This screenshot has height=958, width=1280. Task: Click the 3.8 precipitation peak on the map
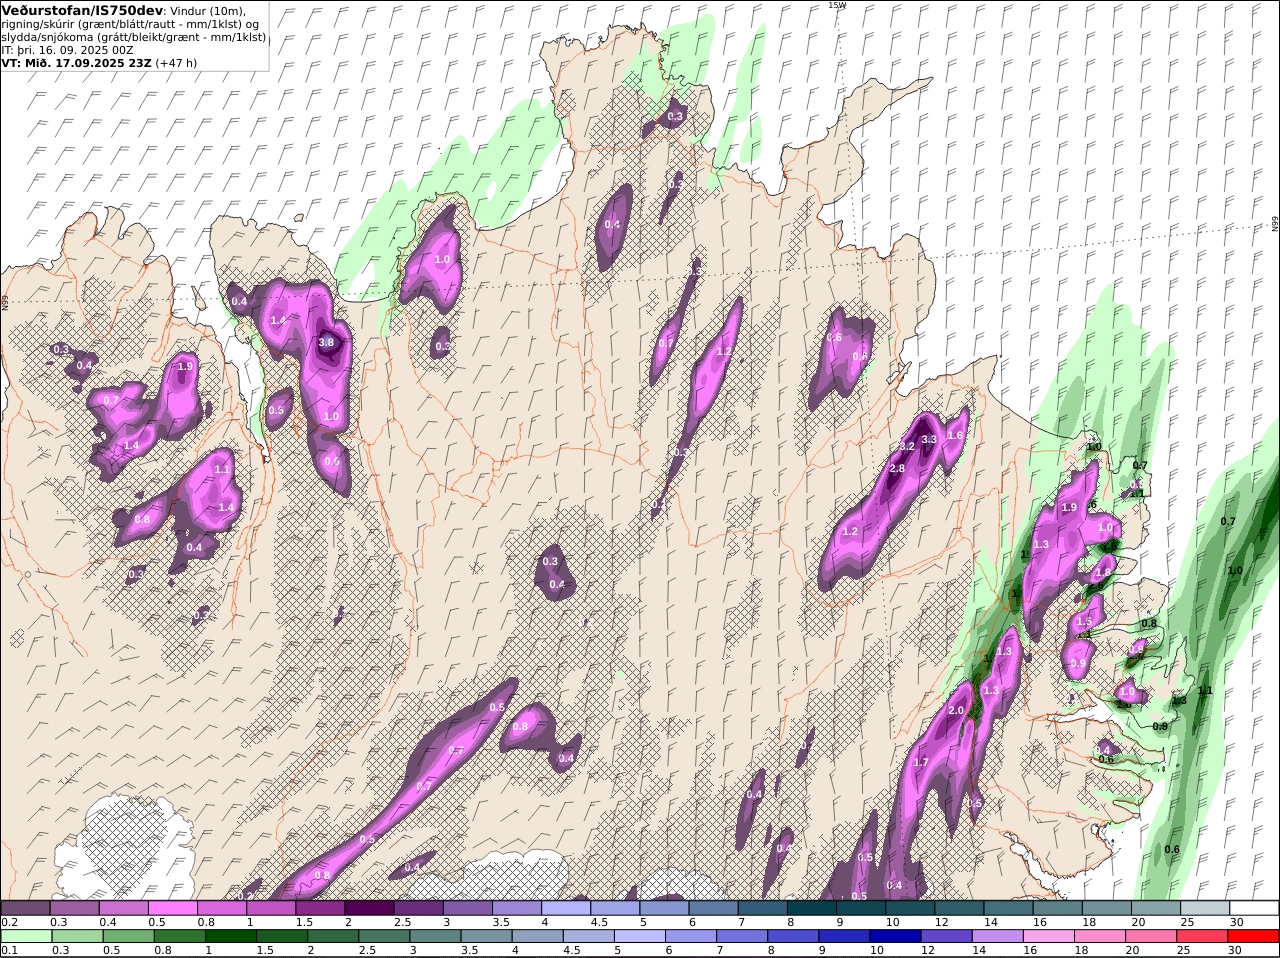[326, 342]
